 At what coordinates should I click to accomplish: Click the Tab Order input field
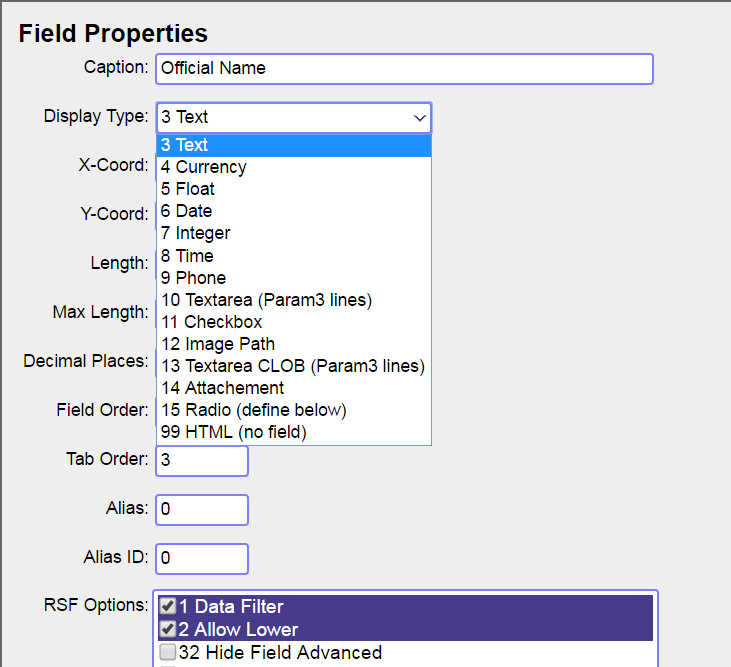click(x=202, y=460)
